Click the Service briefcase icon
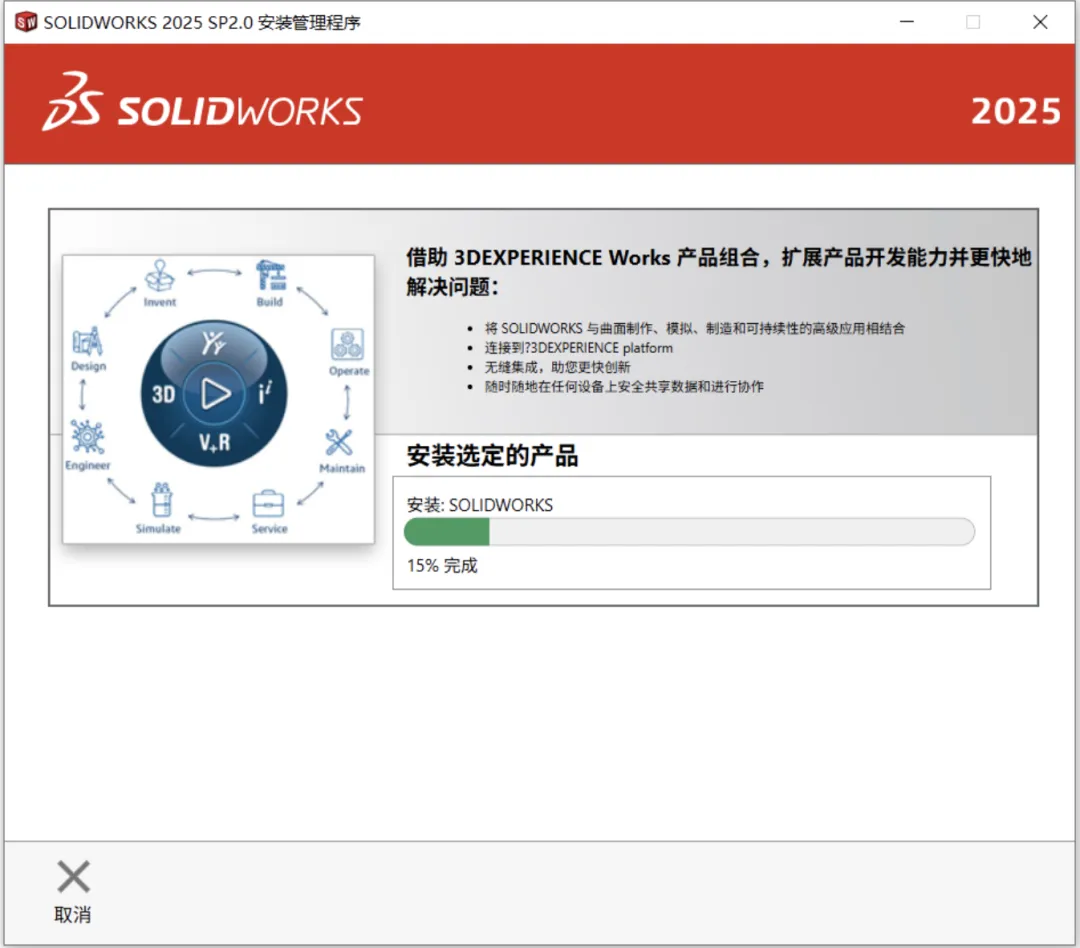The width and height of the screenshot is (1080, 948). coord(268,504)
